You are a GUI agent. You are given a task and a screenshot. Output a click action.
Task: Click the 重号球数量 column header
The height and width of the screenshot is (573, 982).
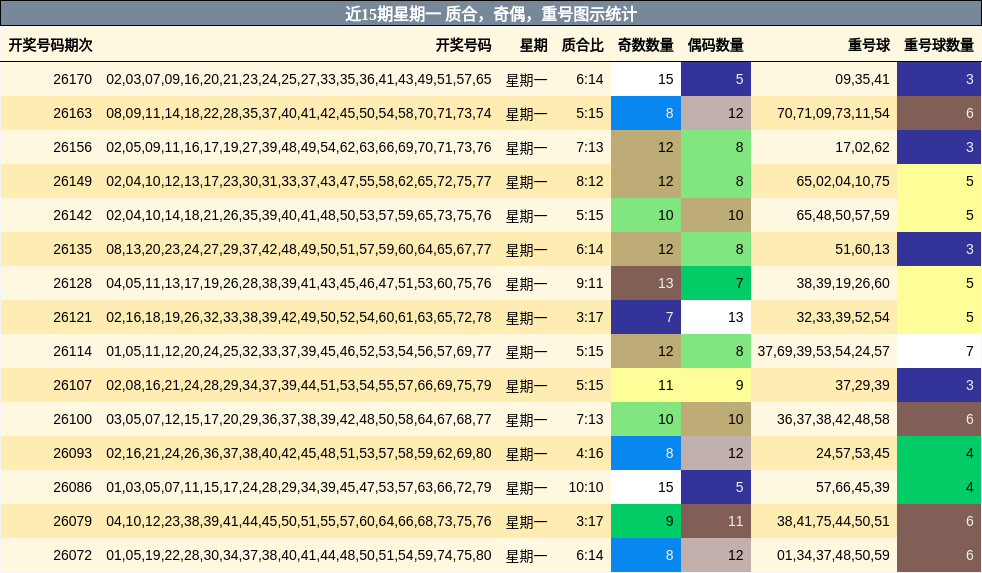(939, 45)
